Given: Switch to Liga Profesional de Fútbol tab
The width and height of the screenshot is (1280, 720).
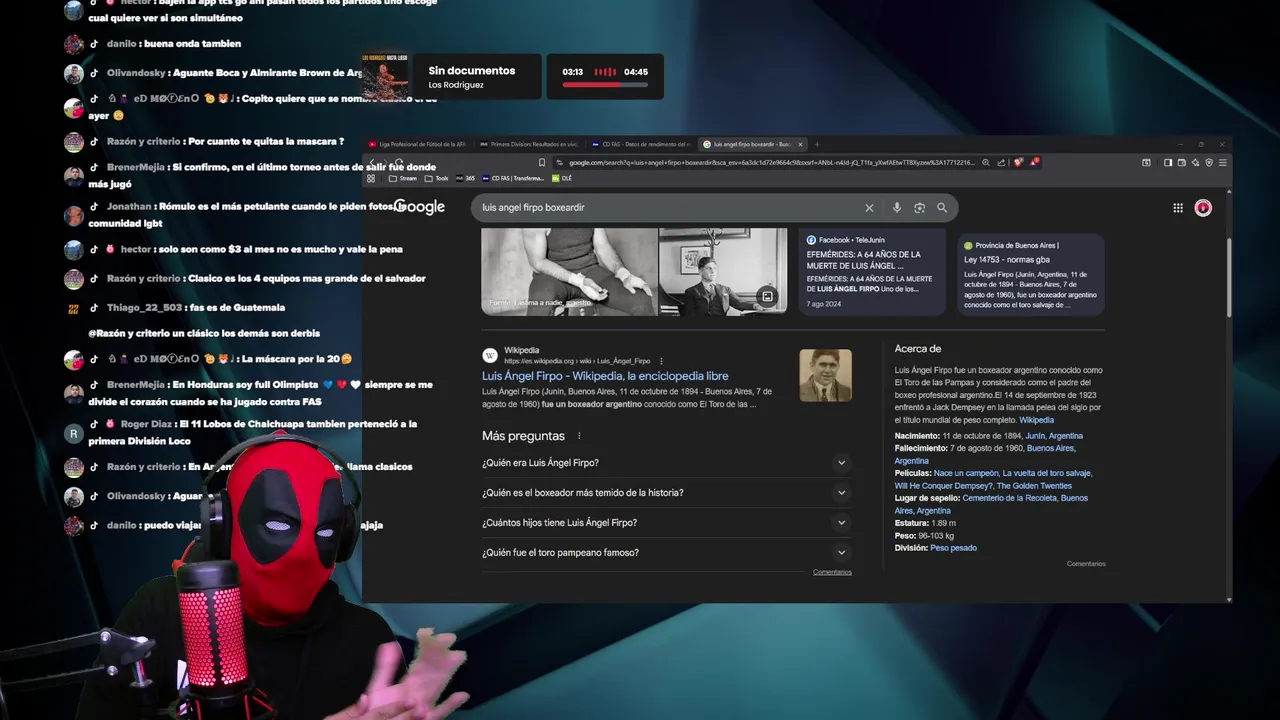Looking at the screenshot, I should [x=420, y=144].
